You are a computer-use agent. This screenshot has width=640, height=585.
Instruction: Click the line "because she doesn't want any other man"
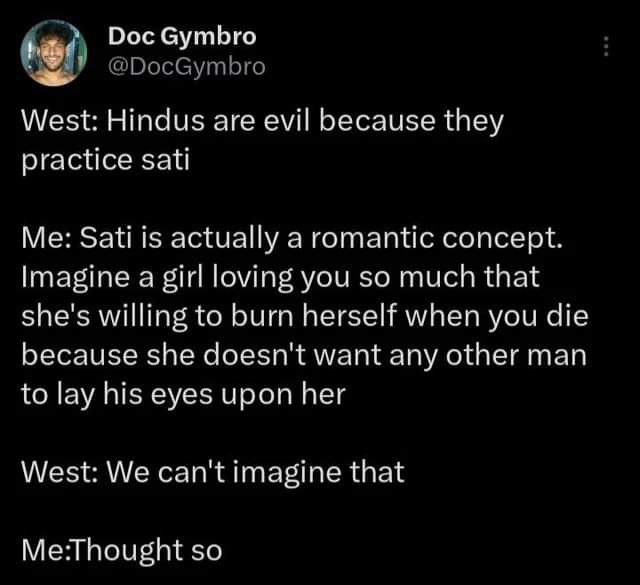coord(304,355)
